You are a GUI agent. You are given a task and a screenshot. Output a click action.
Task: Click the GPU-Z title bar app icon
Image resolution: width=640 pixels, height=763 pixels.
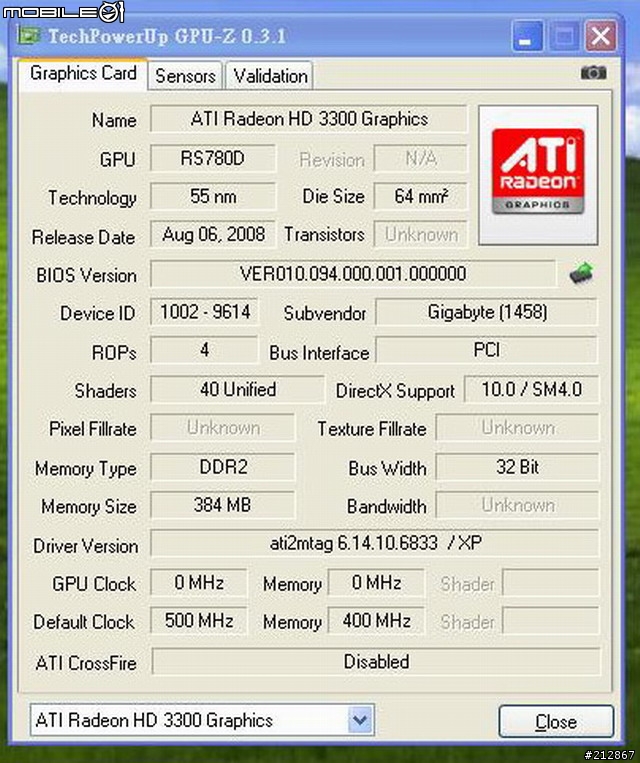28,36
